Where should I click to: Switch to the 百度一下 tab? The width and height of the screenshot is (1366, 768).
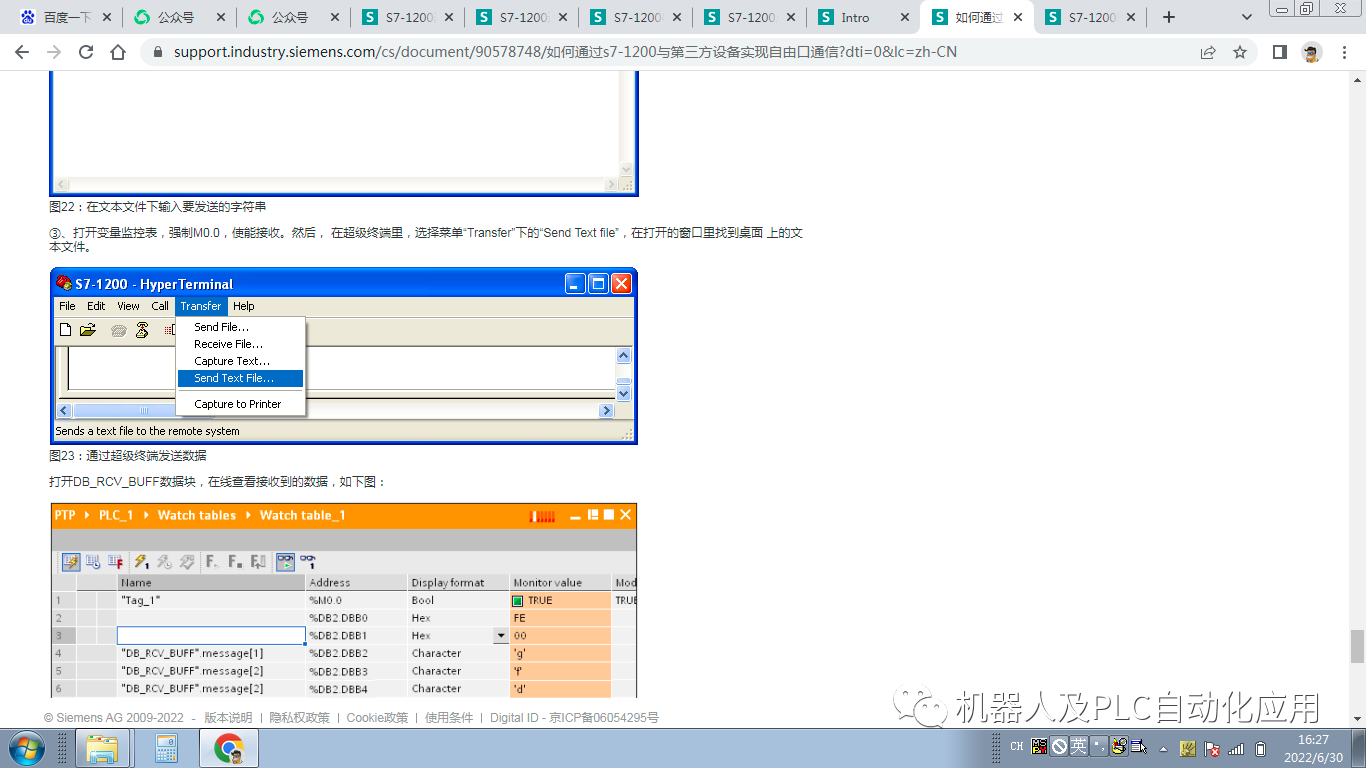65,17
